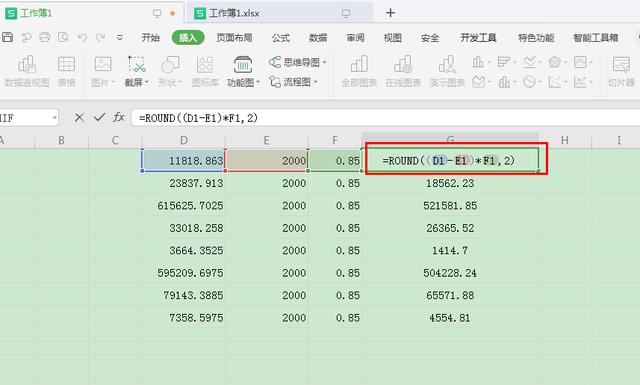Insert a 表格 table
This screenshot has height=385, width=640.
pyautogui.click(x=66, y=71)
